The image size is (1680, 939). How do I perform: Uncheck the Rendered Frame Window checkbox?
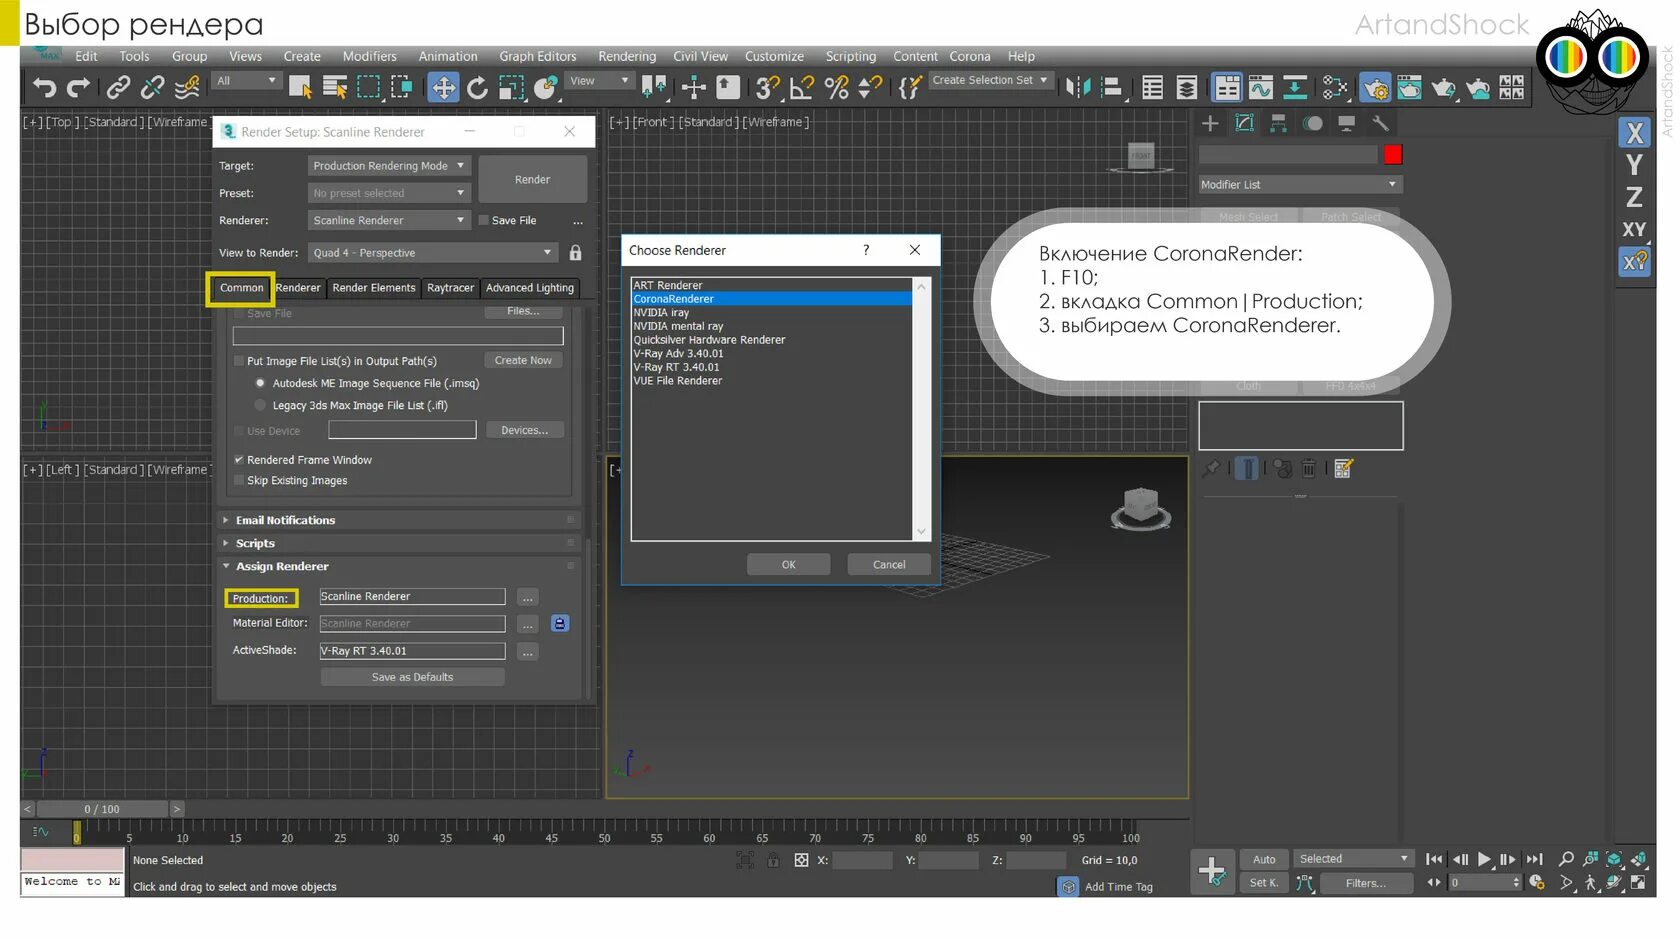point(239,460)
